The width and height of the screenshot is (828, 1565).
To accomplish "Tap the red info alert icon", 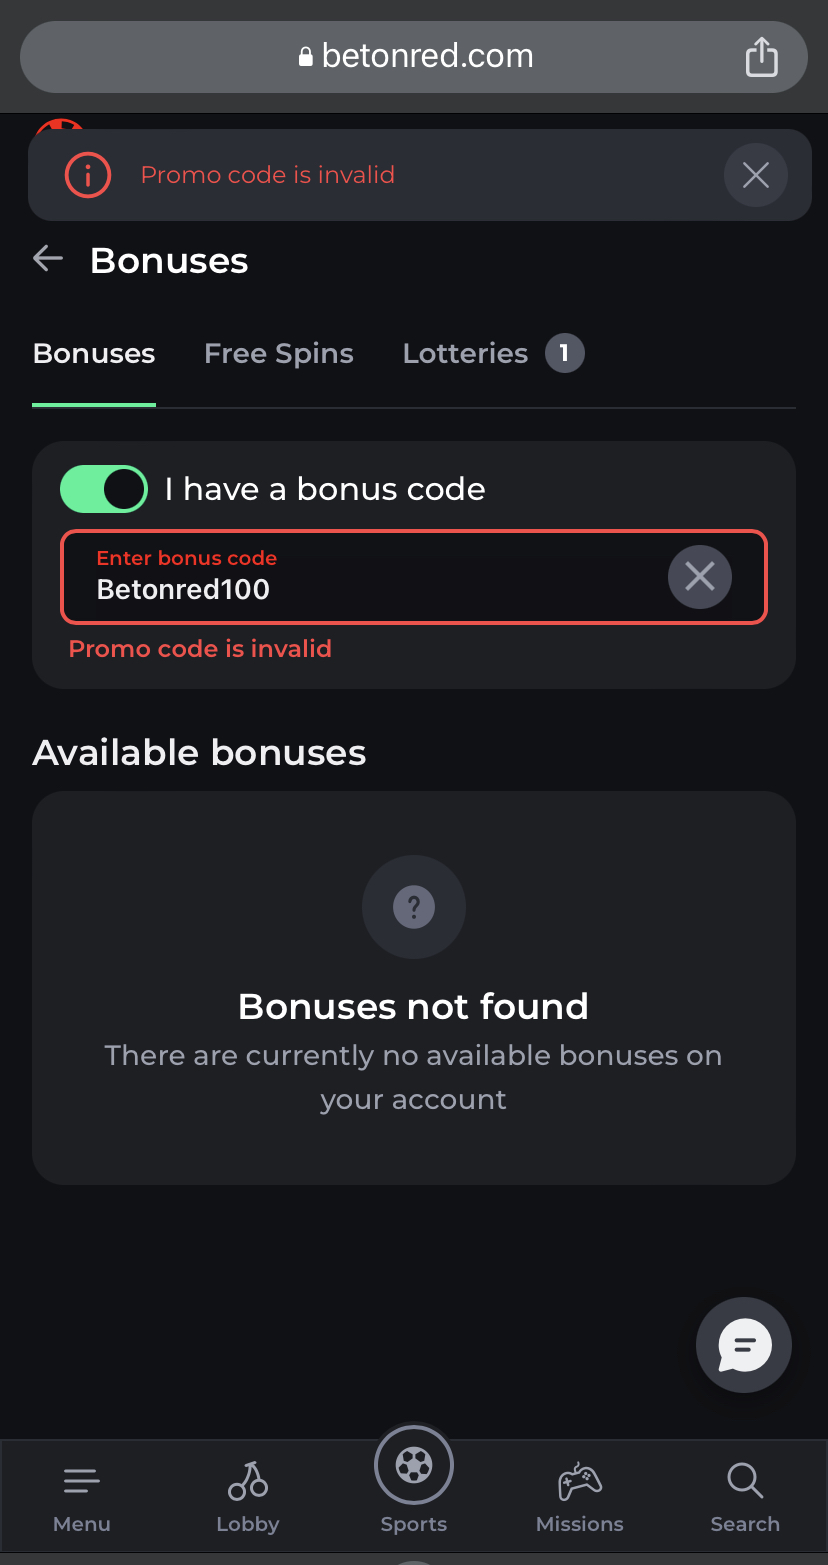I will 87,175.
